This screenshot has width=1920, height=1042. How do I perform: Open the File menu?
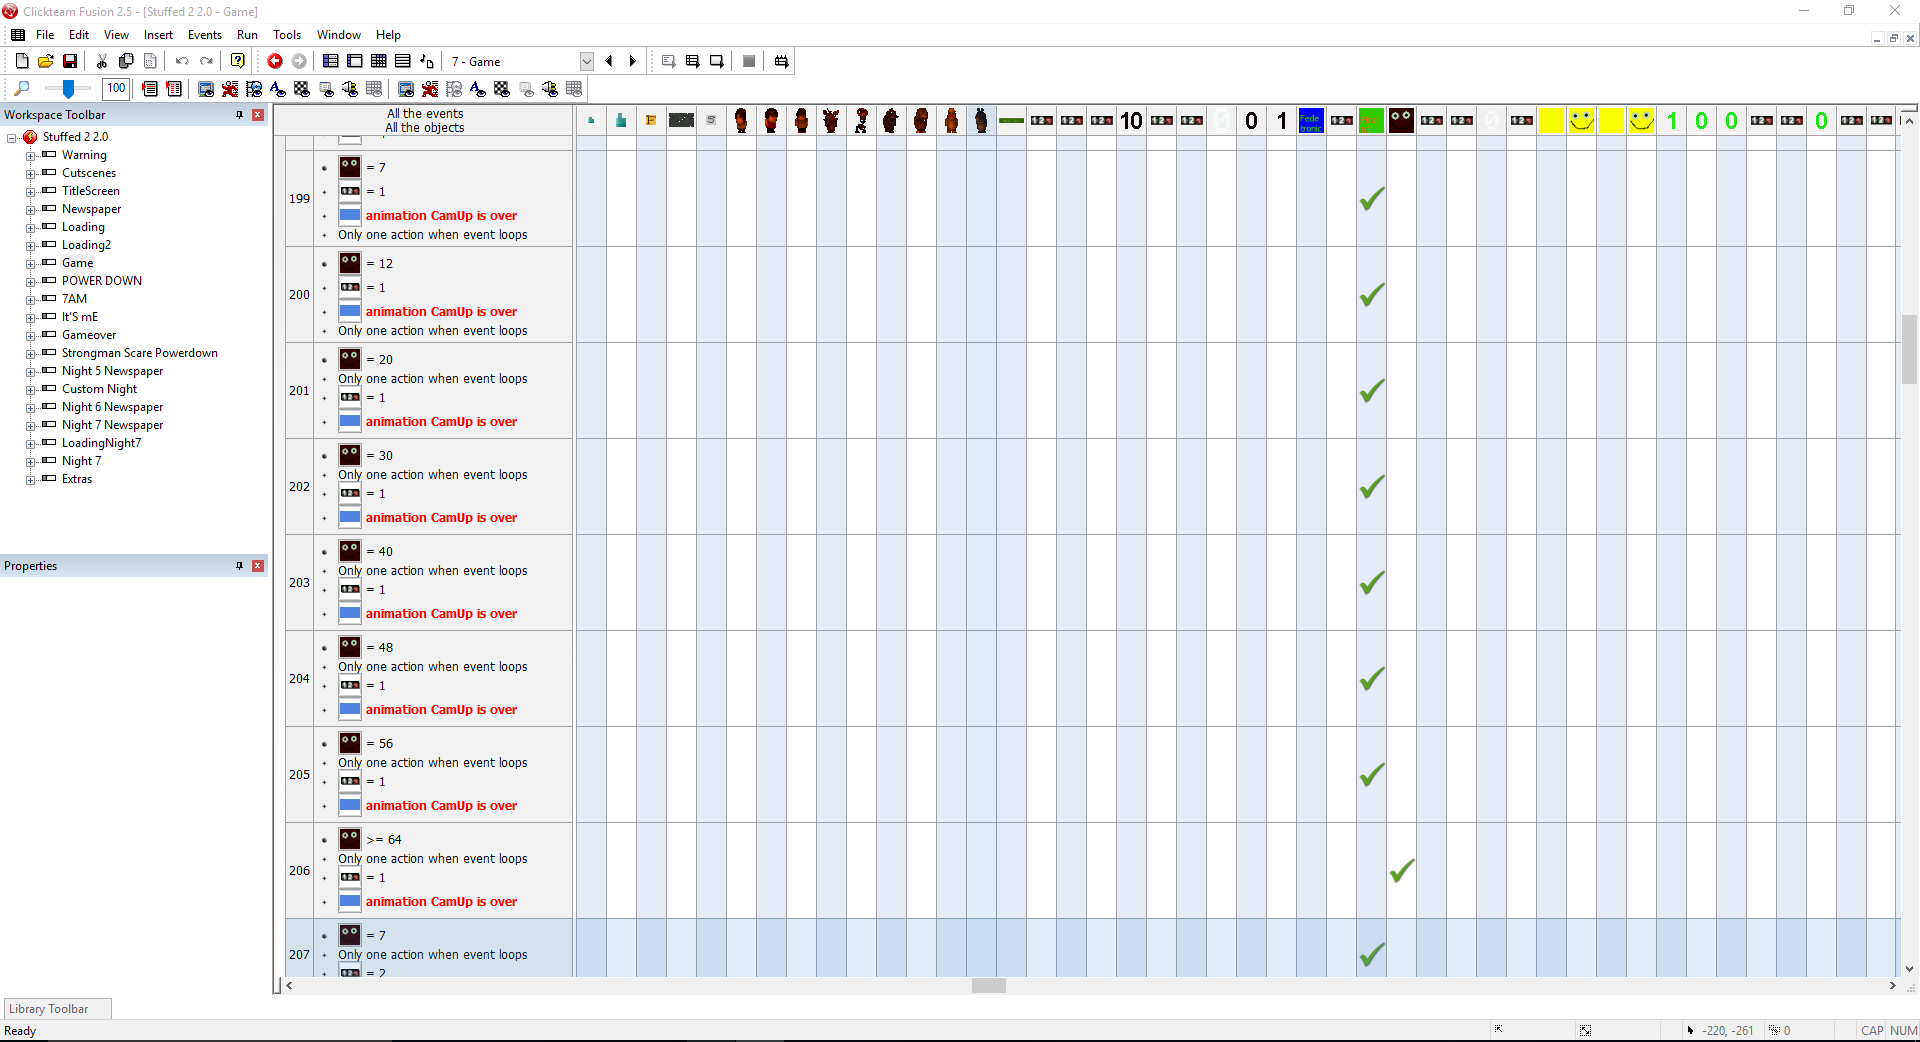pos(45,35)
